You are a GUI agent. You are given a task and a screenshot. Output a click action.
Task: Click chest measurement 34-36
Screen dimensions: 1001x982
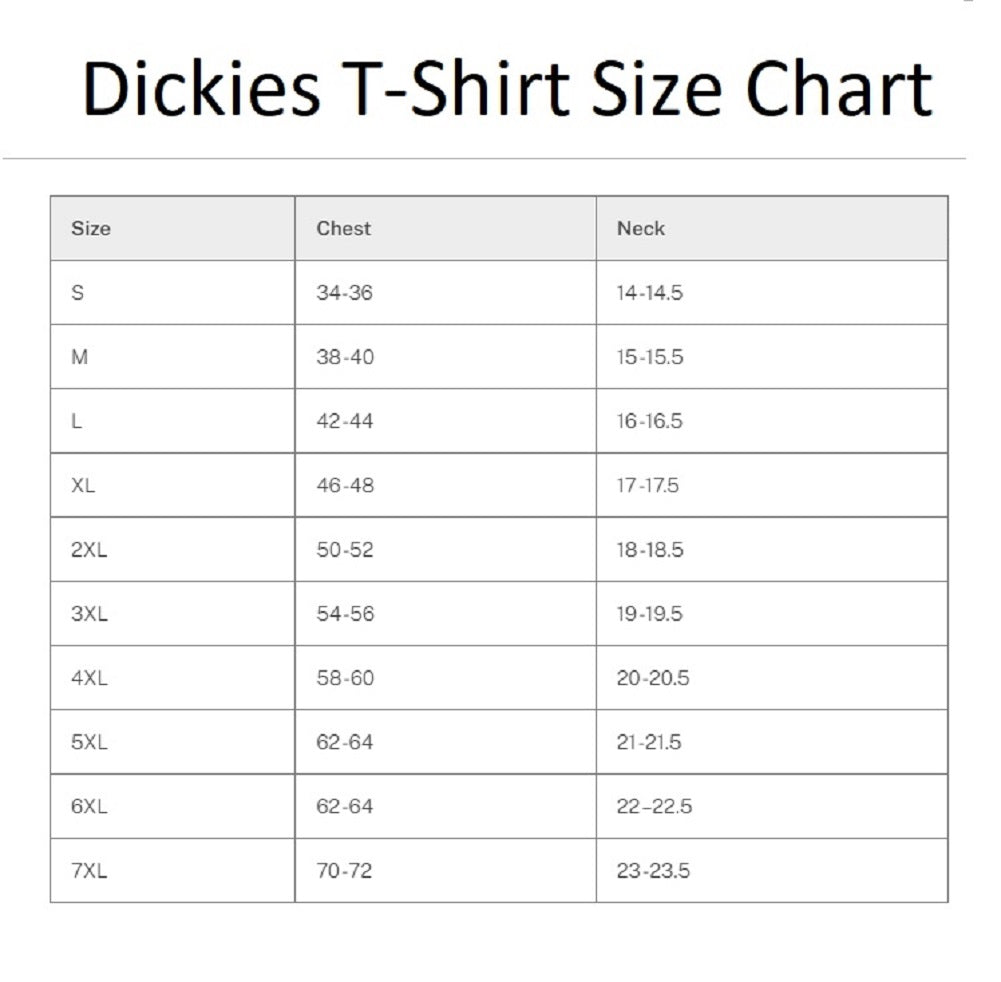(x=344, y=293)
